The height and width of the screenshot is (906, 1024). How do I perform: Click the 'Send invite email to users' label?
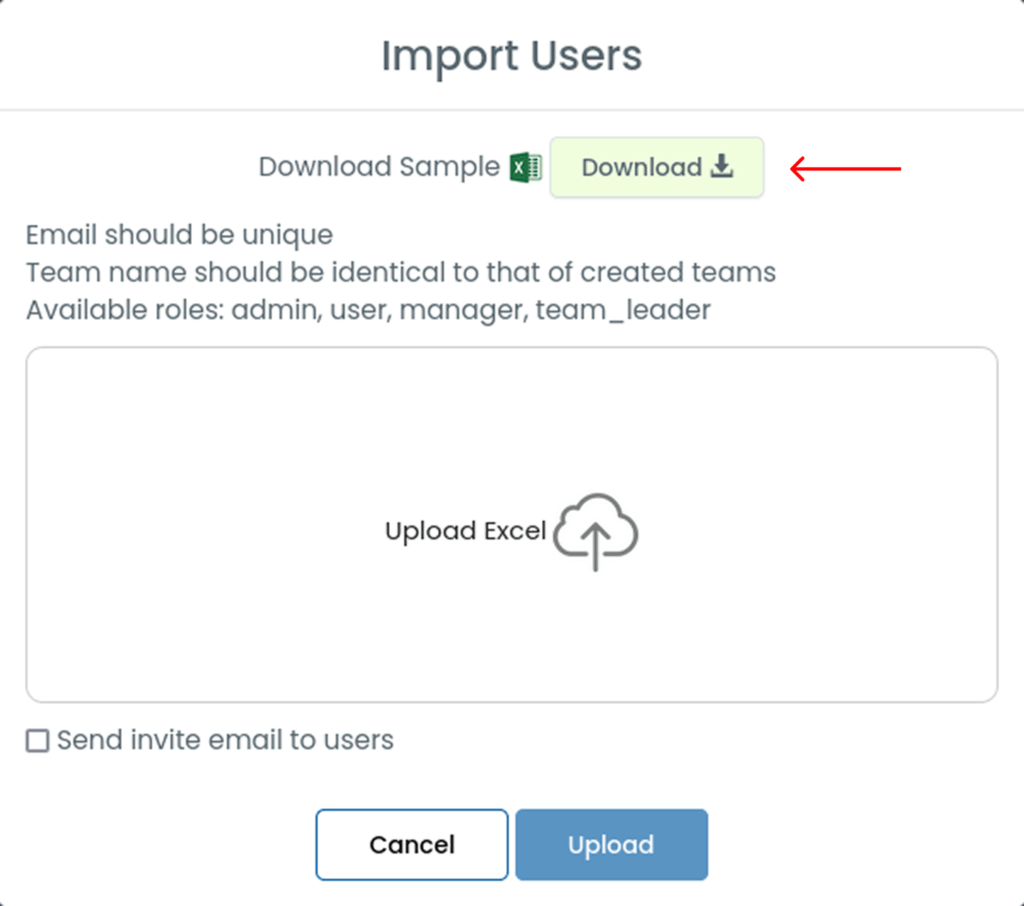click(225, 740)
